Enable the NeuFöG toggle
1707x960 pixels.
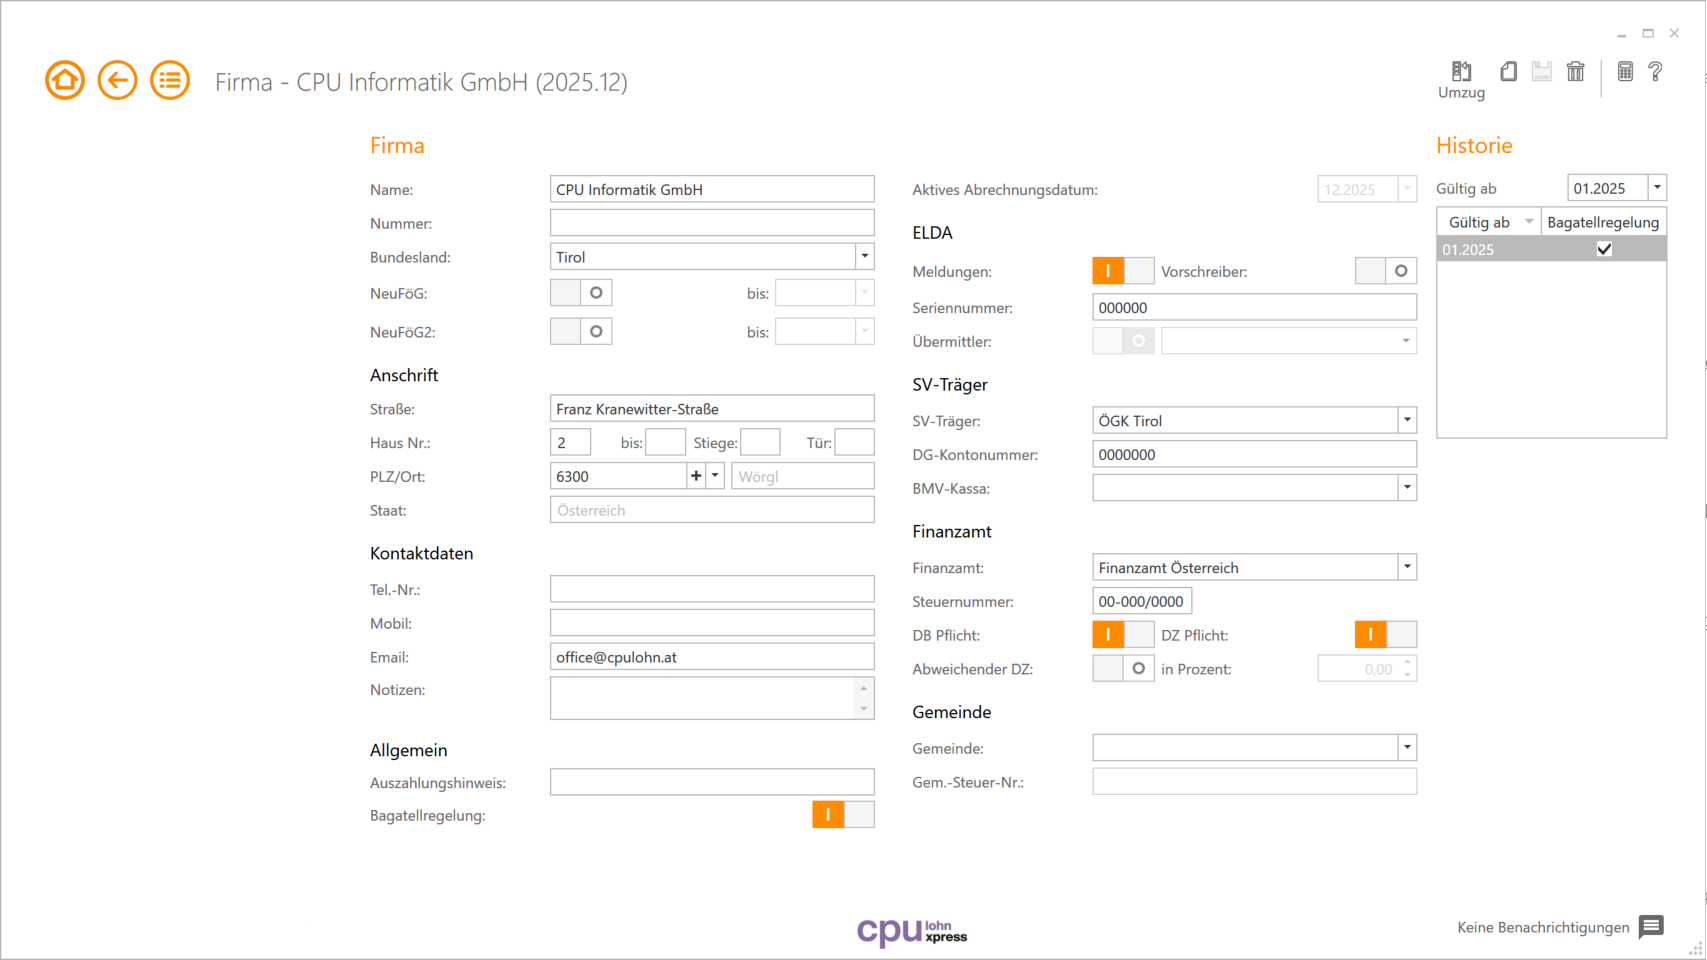581,292
